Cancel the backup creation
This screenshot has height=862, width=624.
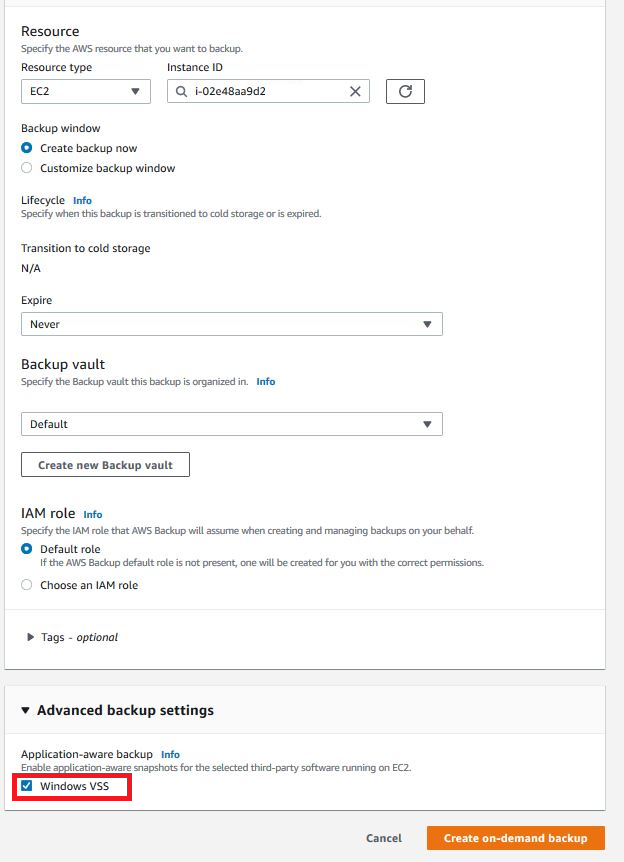(383, 838)
